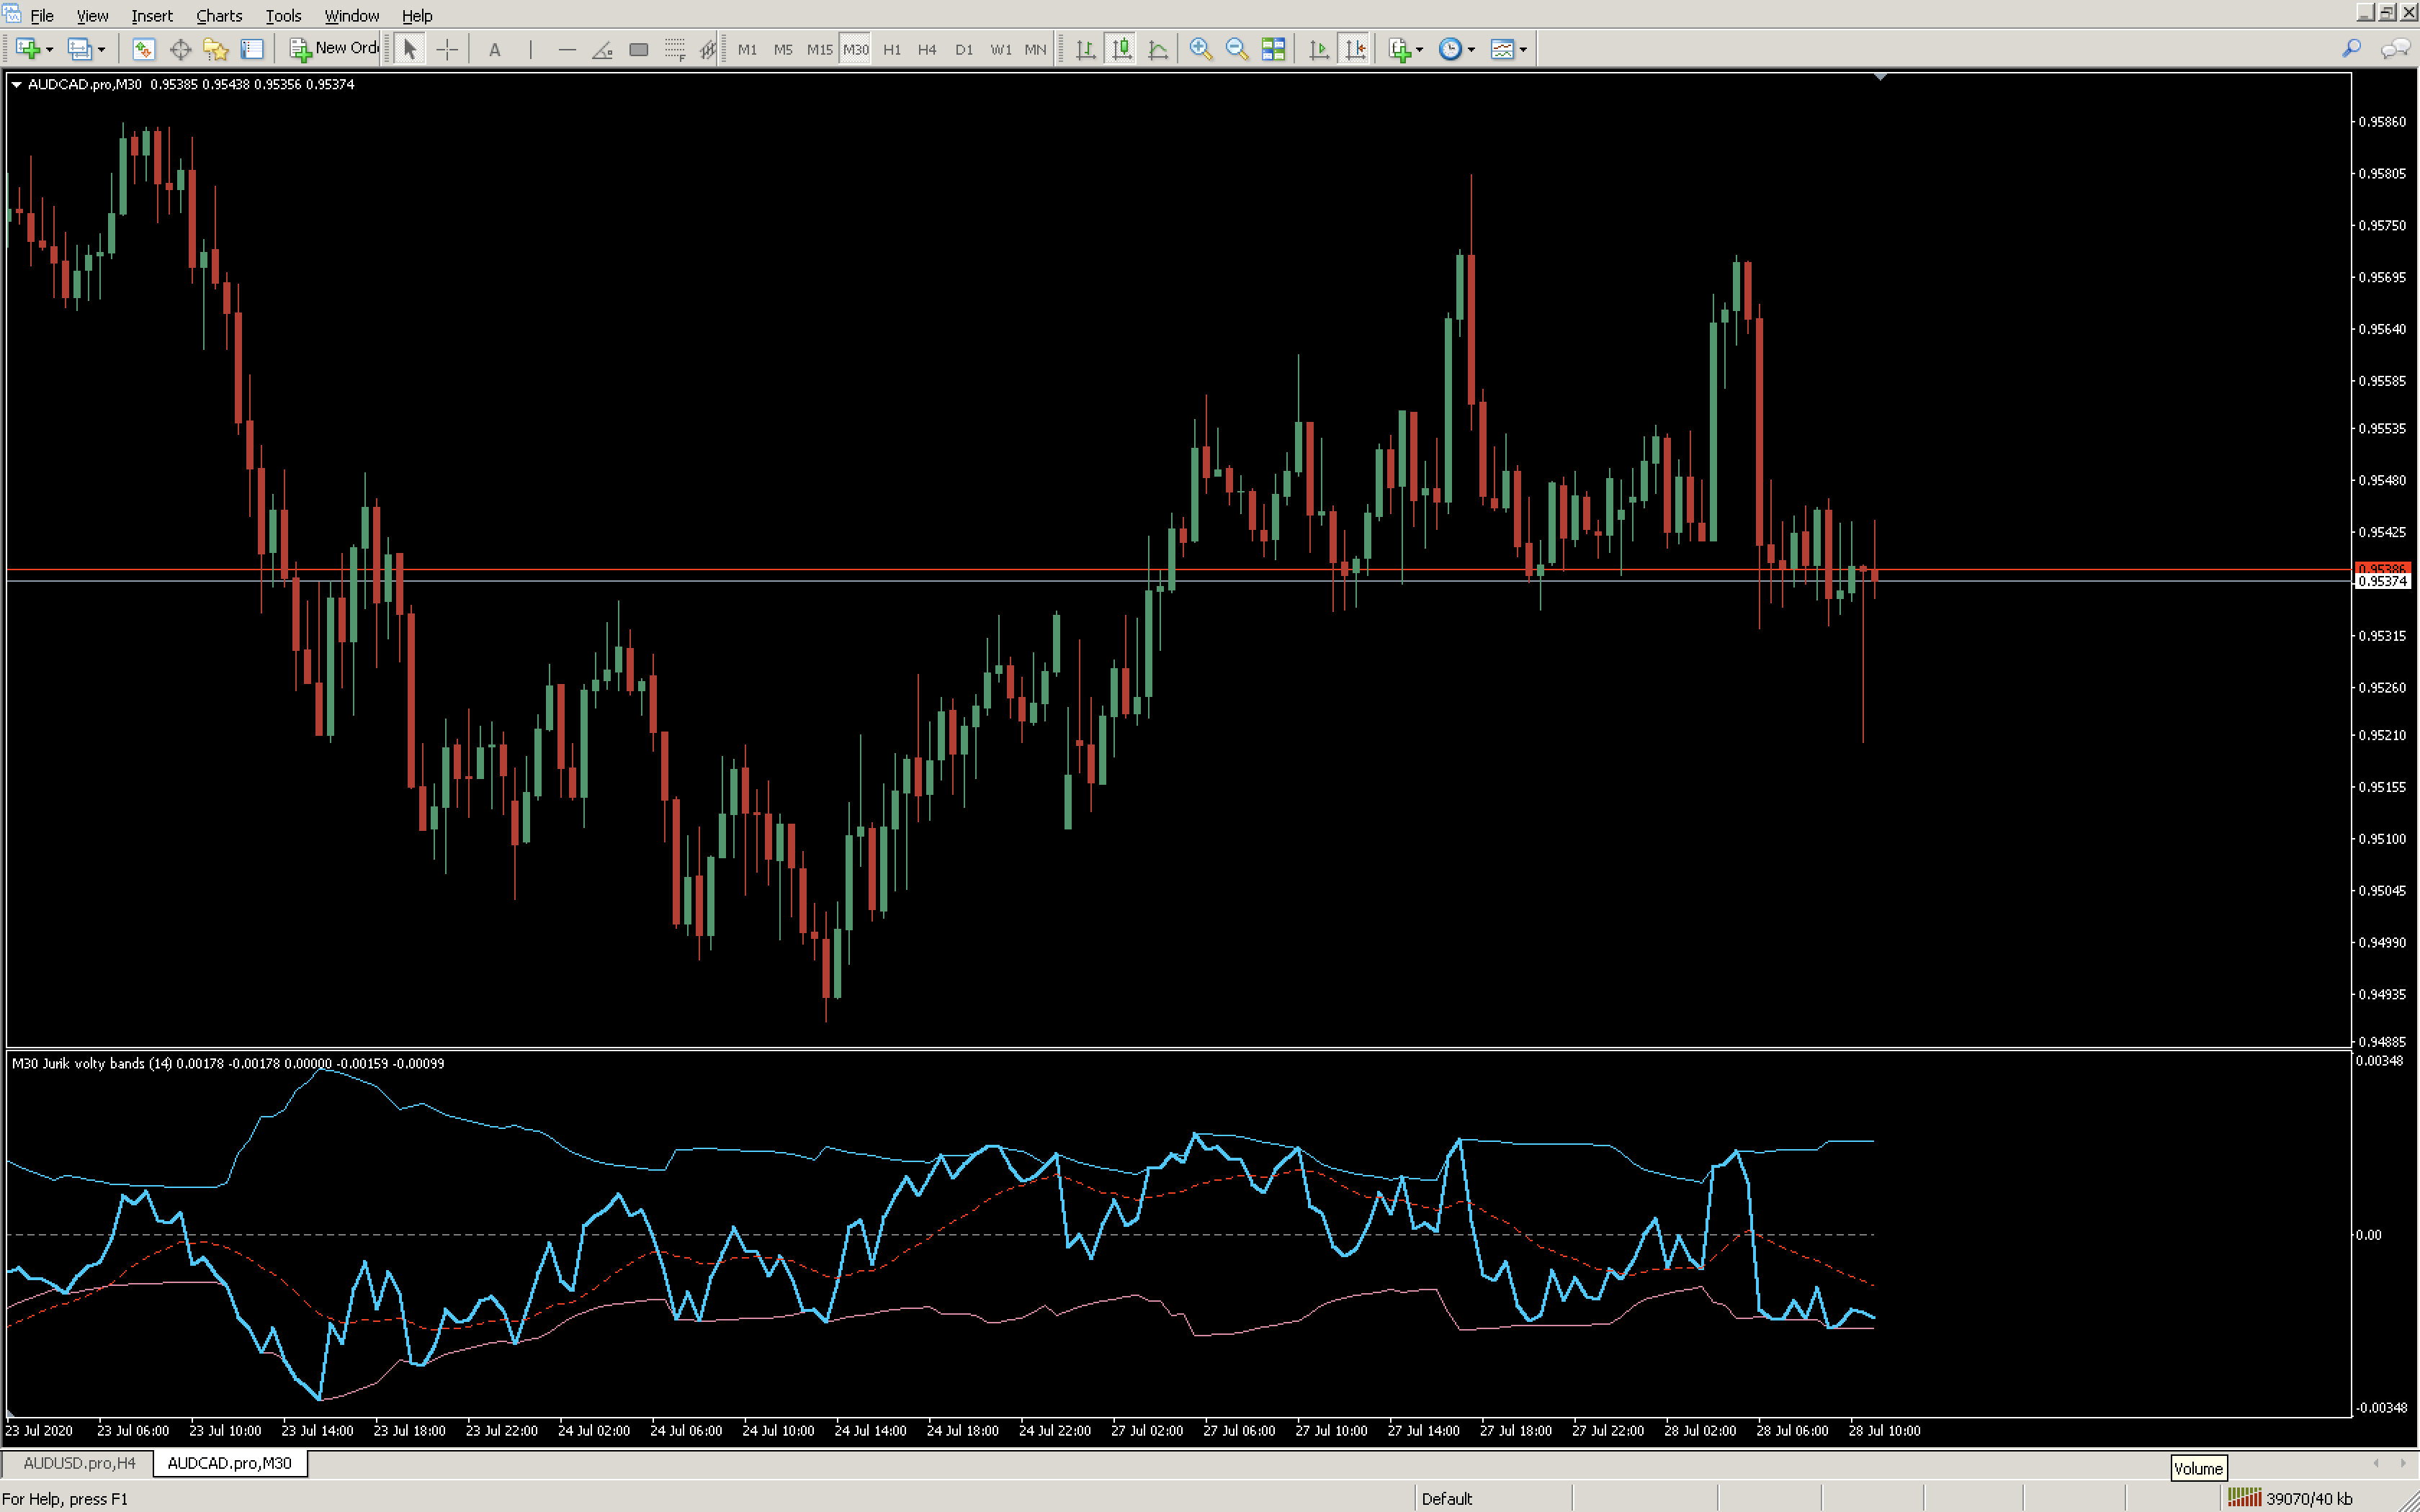Click the Zoom In magnifier icon
Viewport: 2420px width, 1512px height.
pos(1201,49)
